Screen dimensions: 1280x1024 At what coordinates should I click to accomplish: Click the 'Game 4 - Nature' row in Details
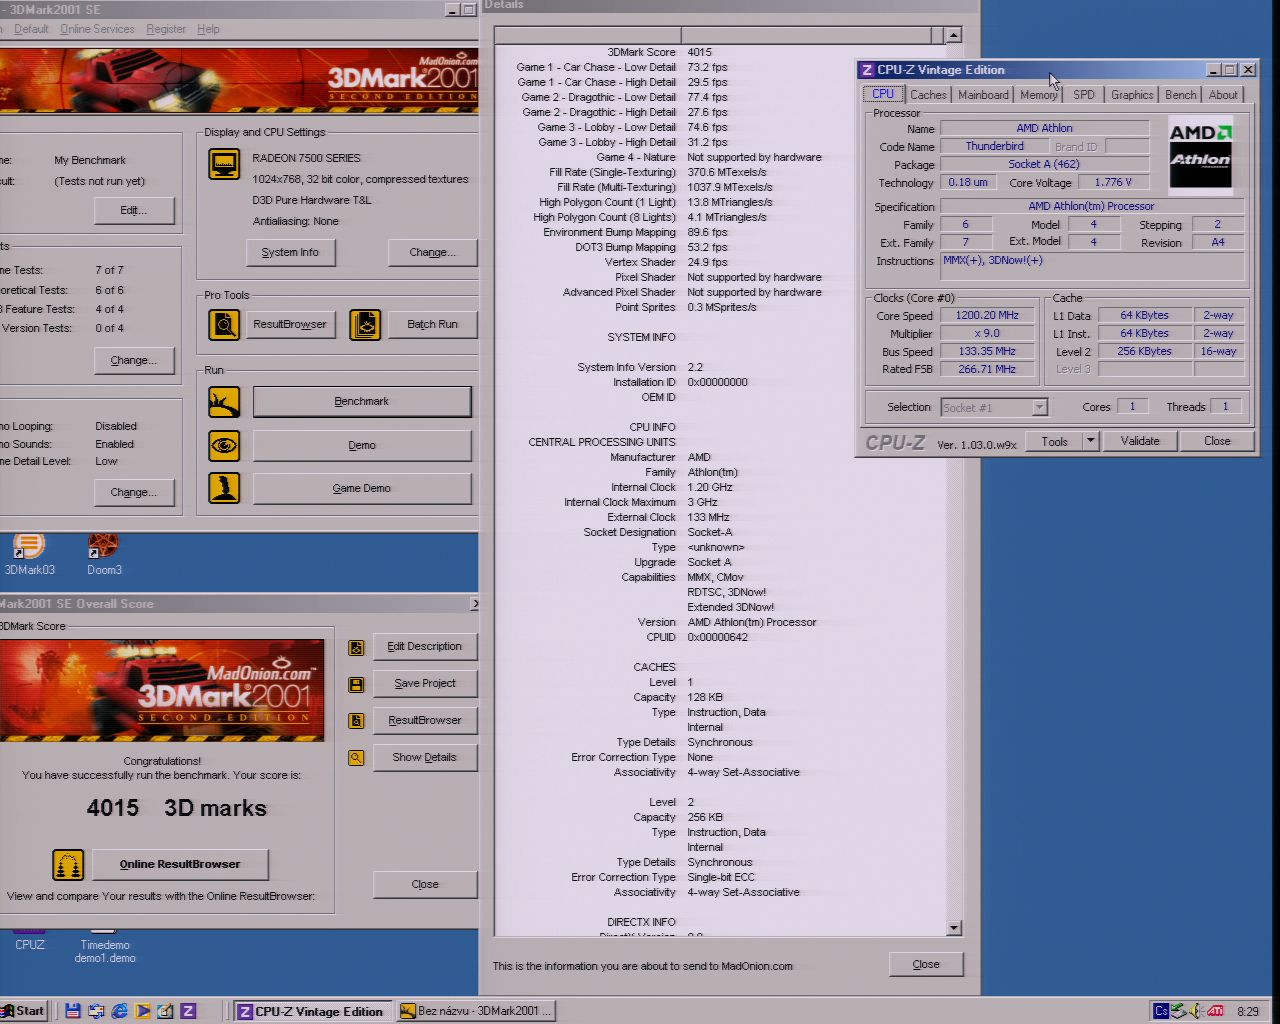click(x=718, y=157)
